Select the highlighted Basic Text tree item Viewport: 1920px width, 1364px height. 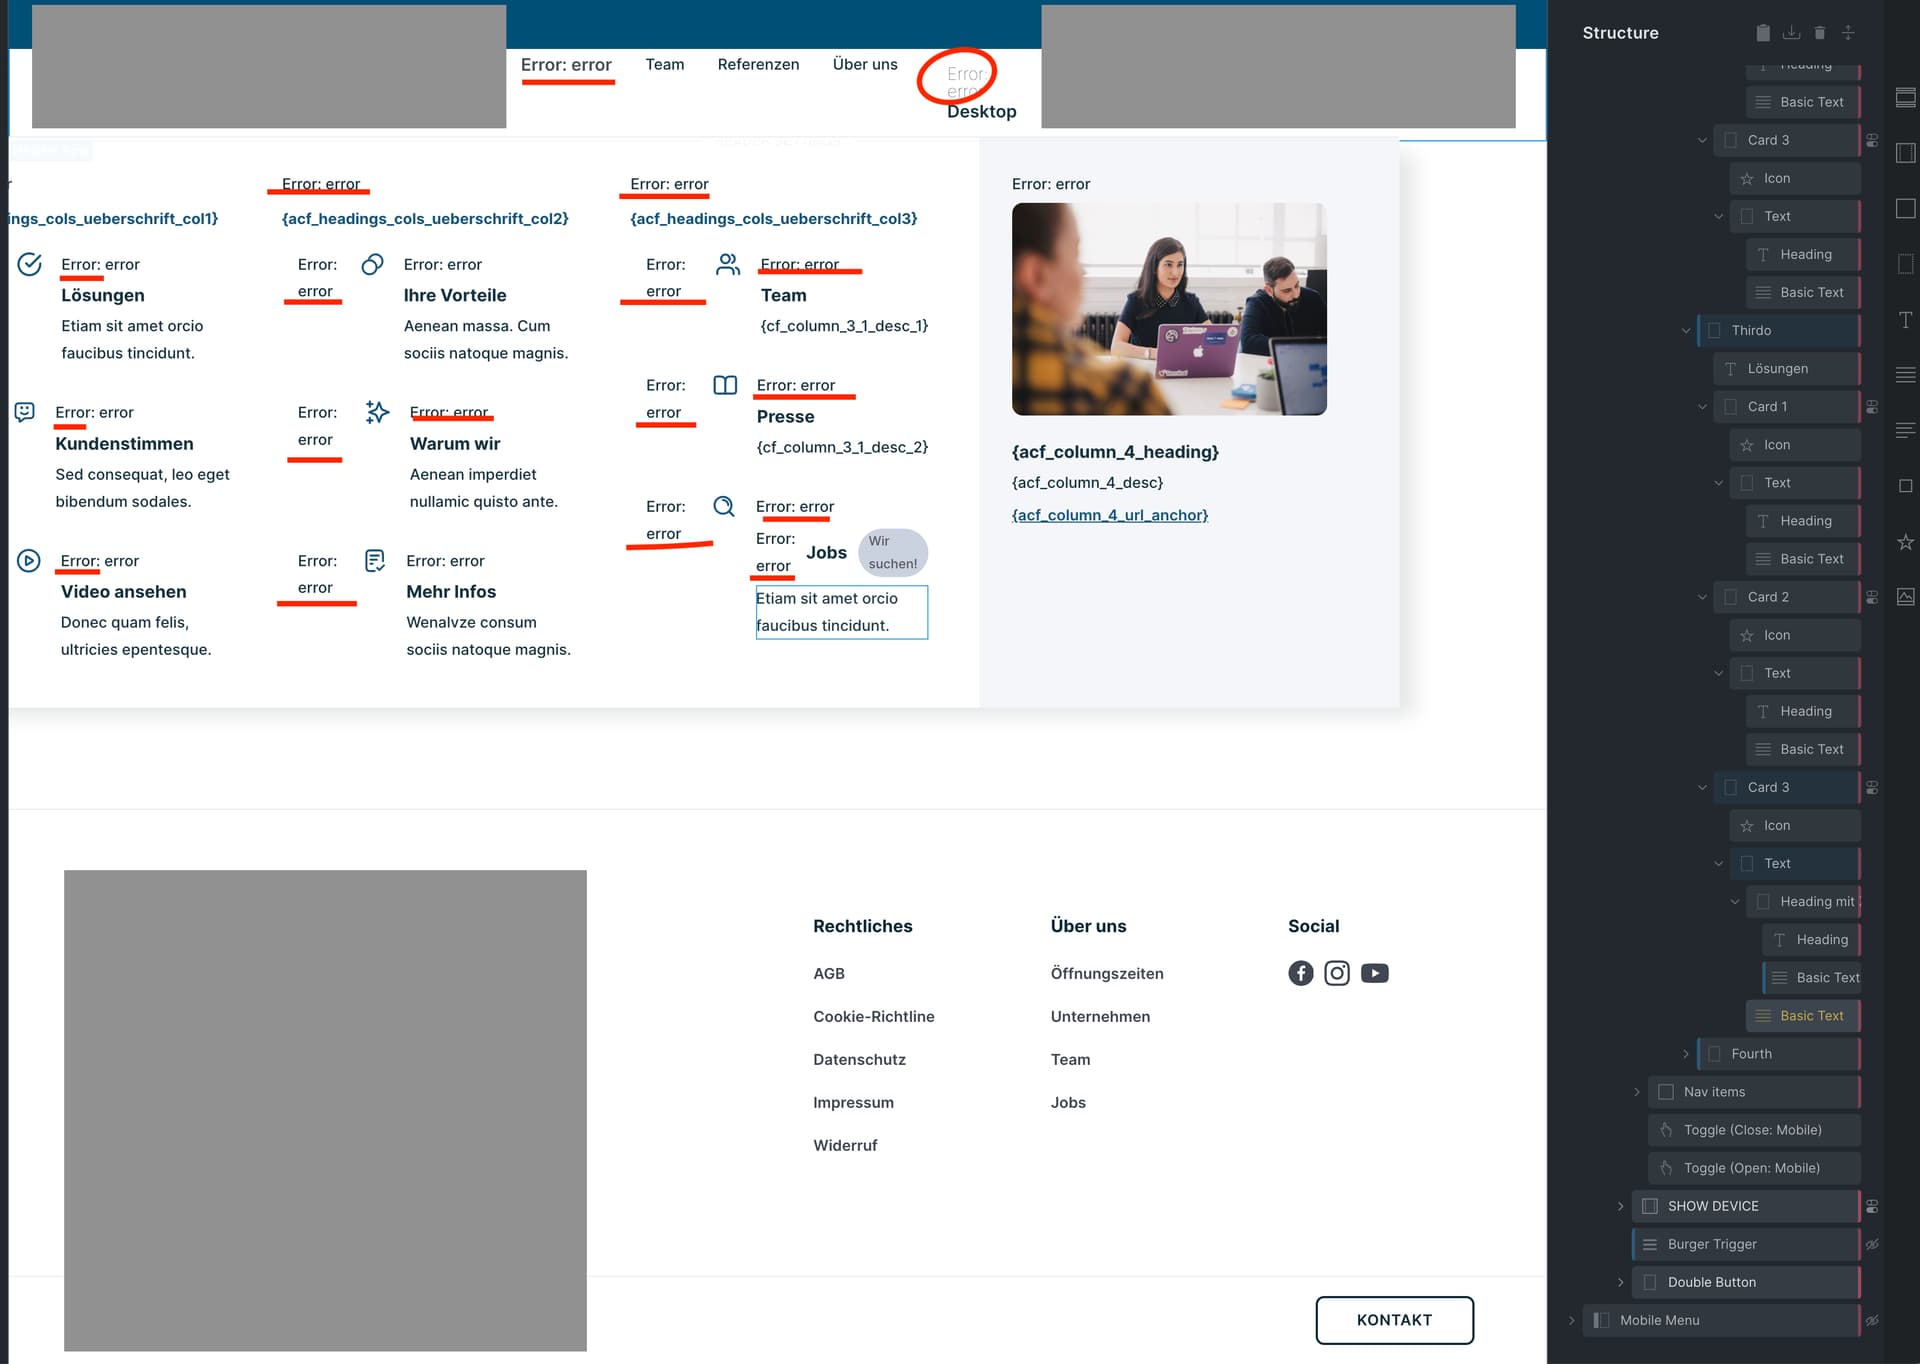pos(1803,1015)
